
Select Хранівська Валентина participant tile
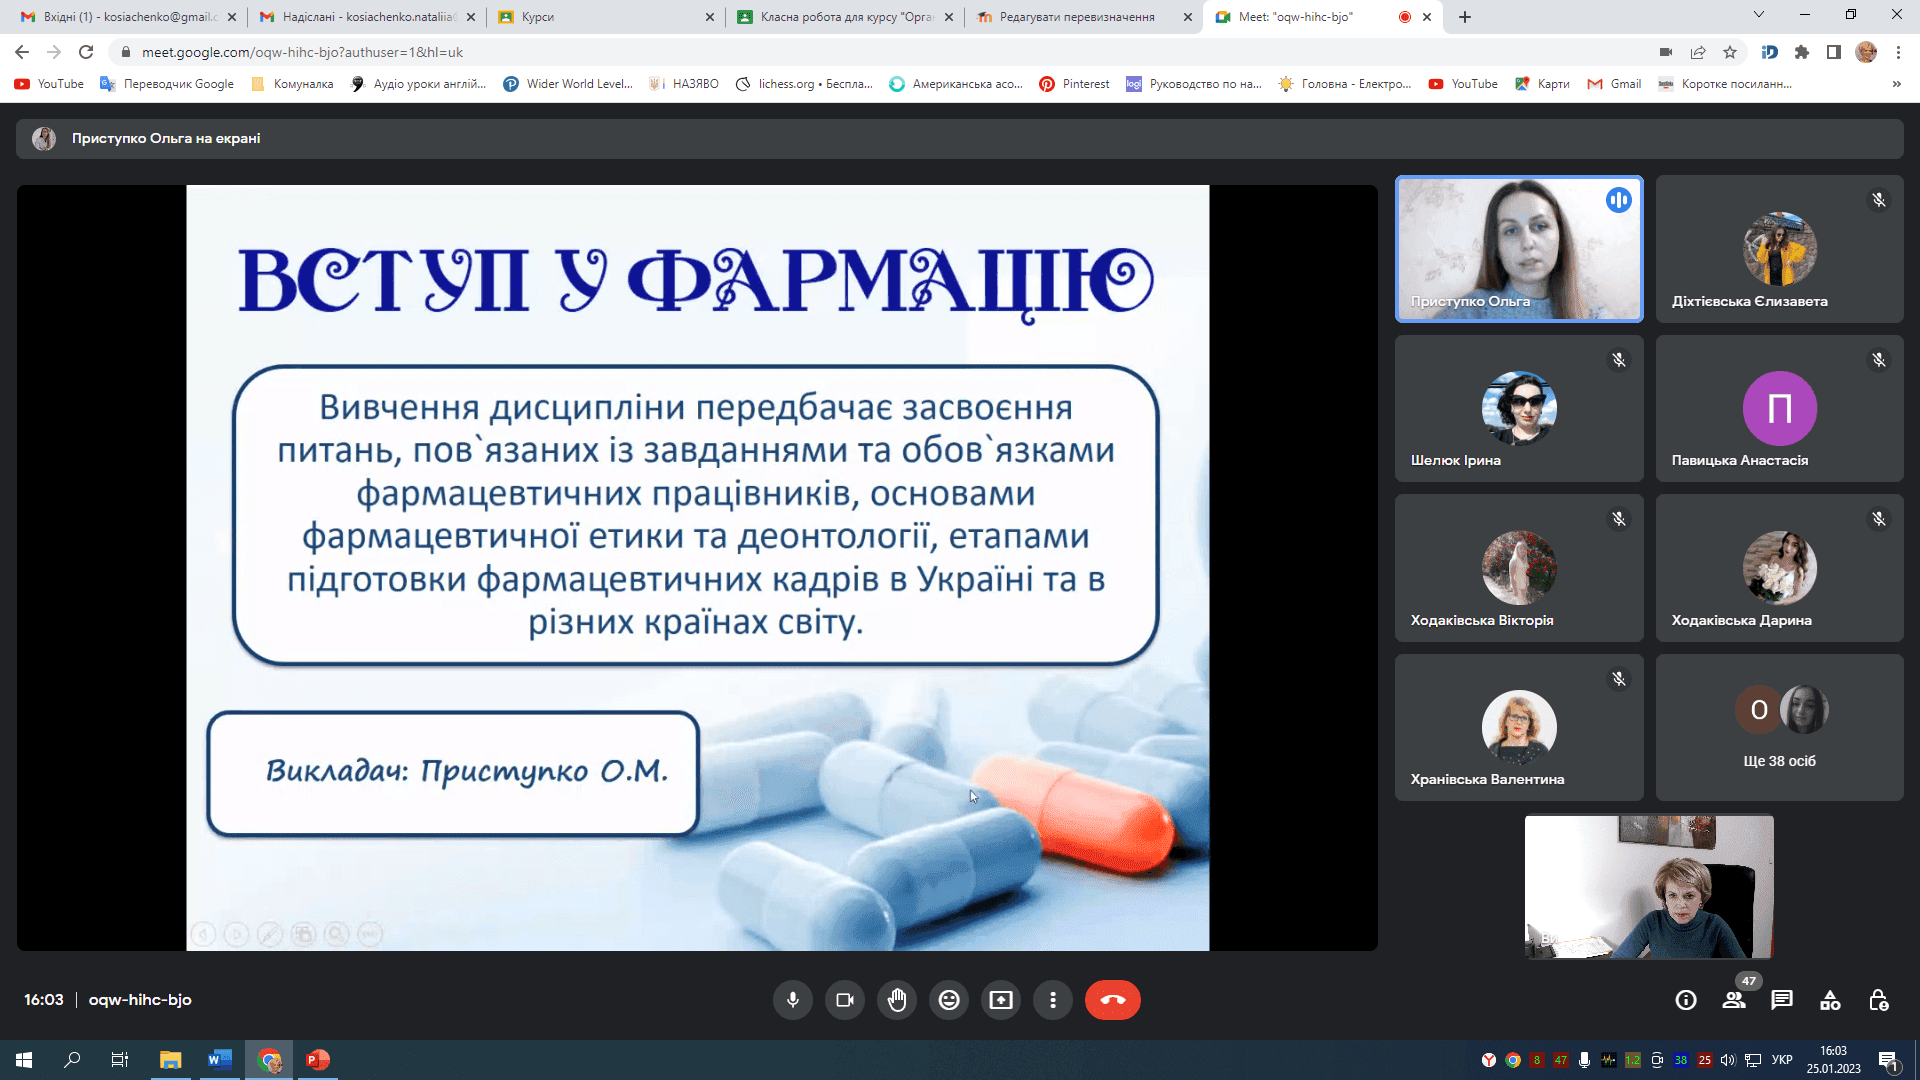coord(1519,727)
